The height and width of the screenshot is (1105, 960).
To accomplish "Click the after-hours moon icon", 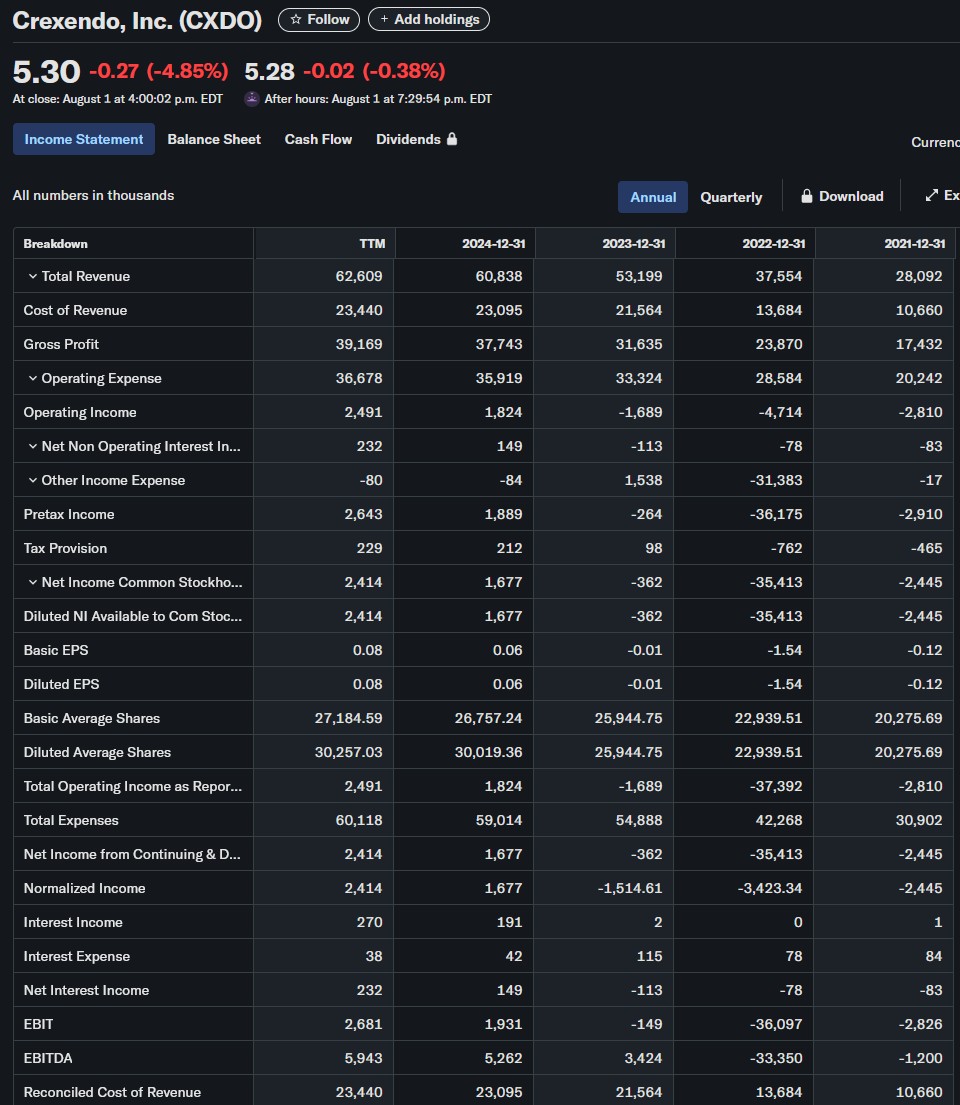I will point(252,99).
